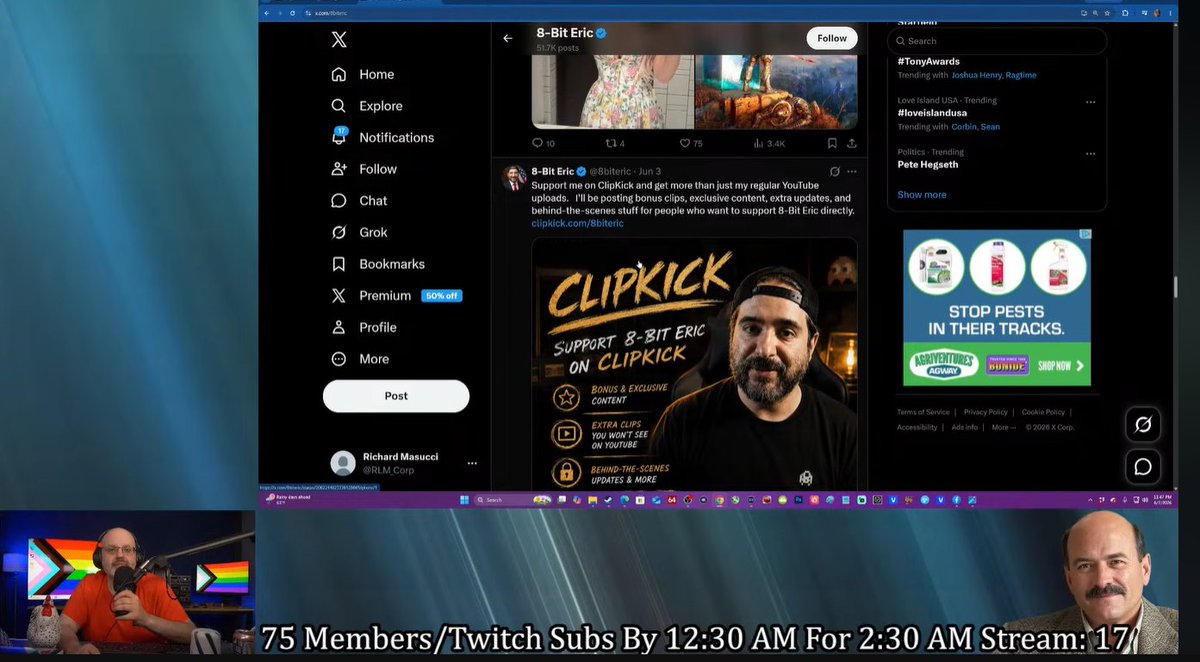Open Profile in X sidebar

pos(364,327)
